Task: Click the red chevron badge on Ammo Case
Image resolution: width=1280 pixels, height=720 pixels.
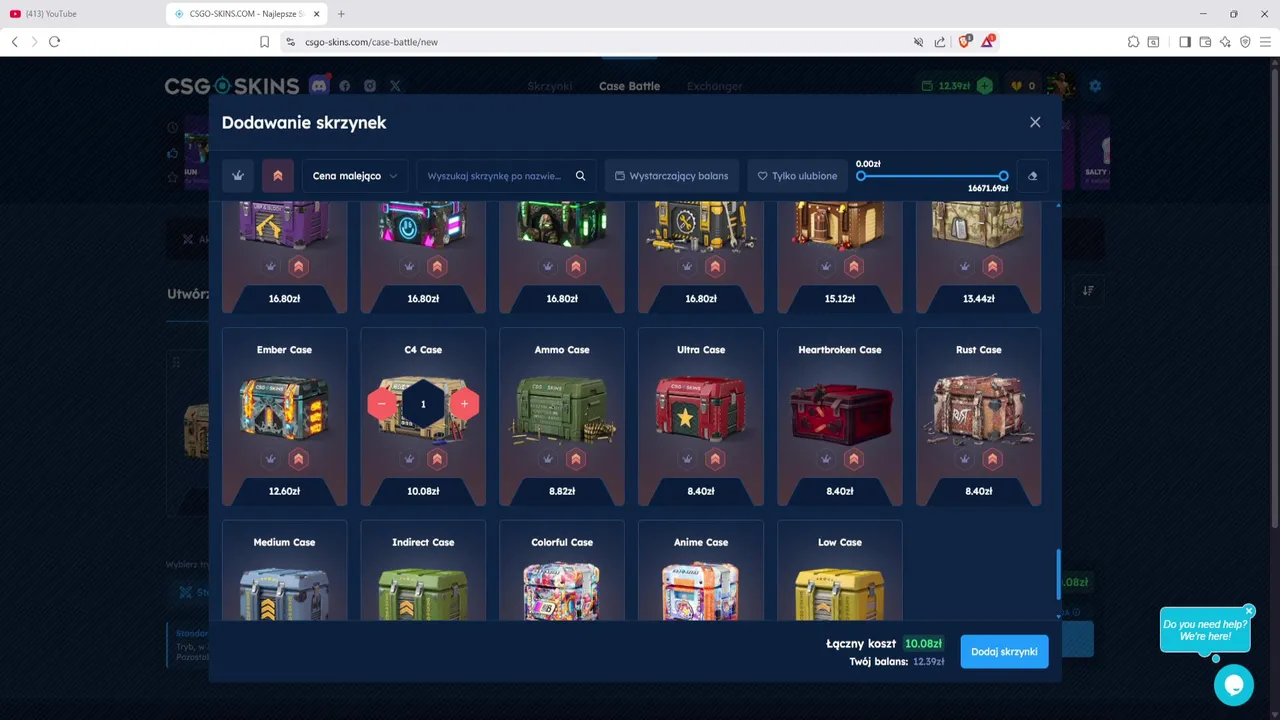Action: [576, 459]
